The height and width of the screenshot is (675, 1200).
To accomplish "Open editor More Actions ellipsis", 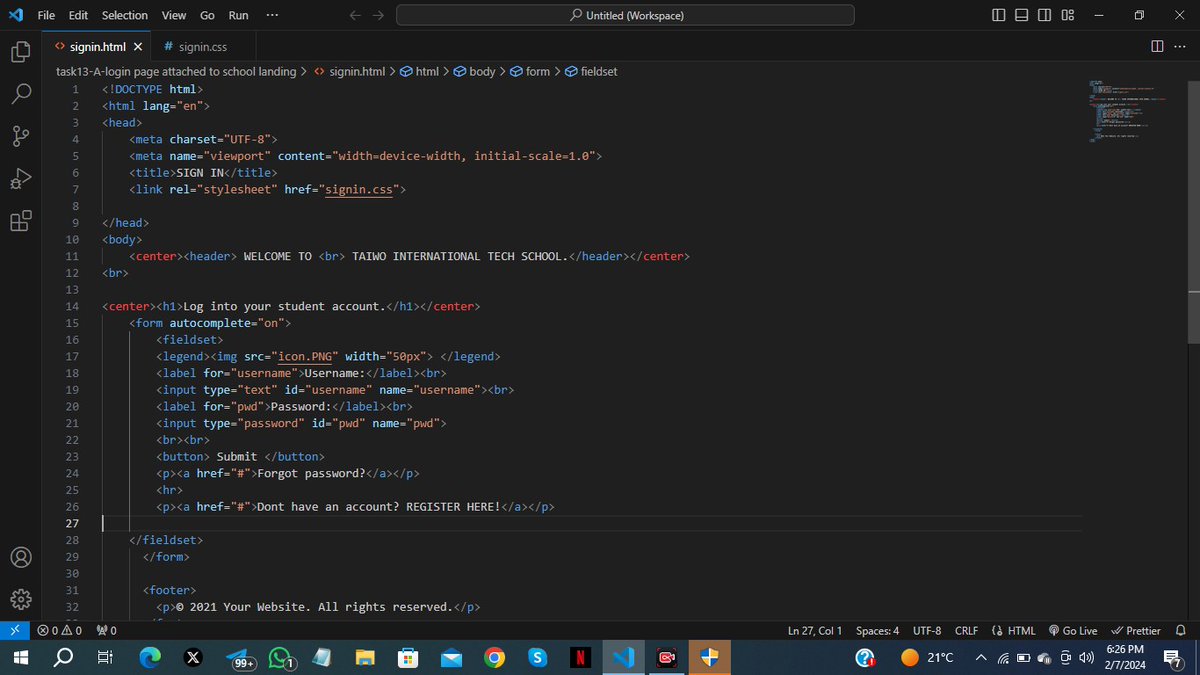I will point(1178,46).
